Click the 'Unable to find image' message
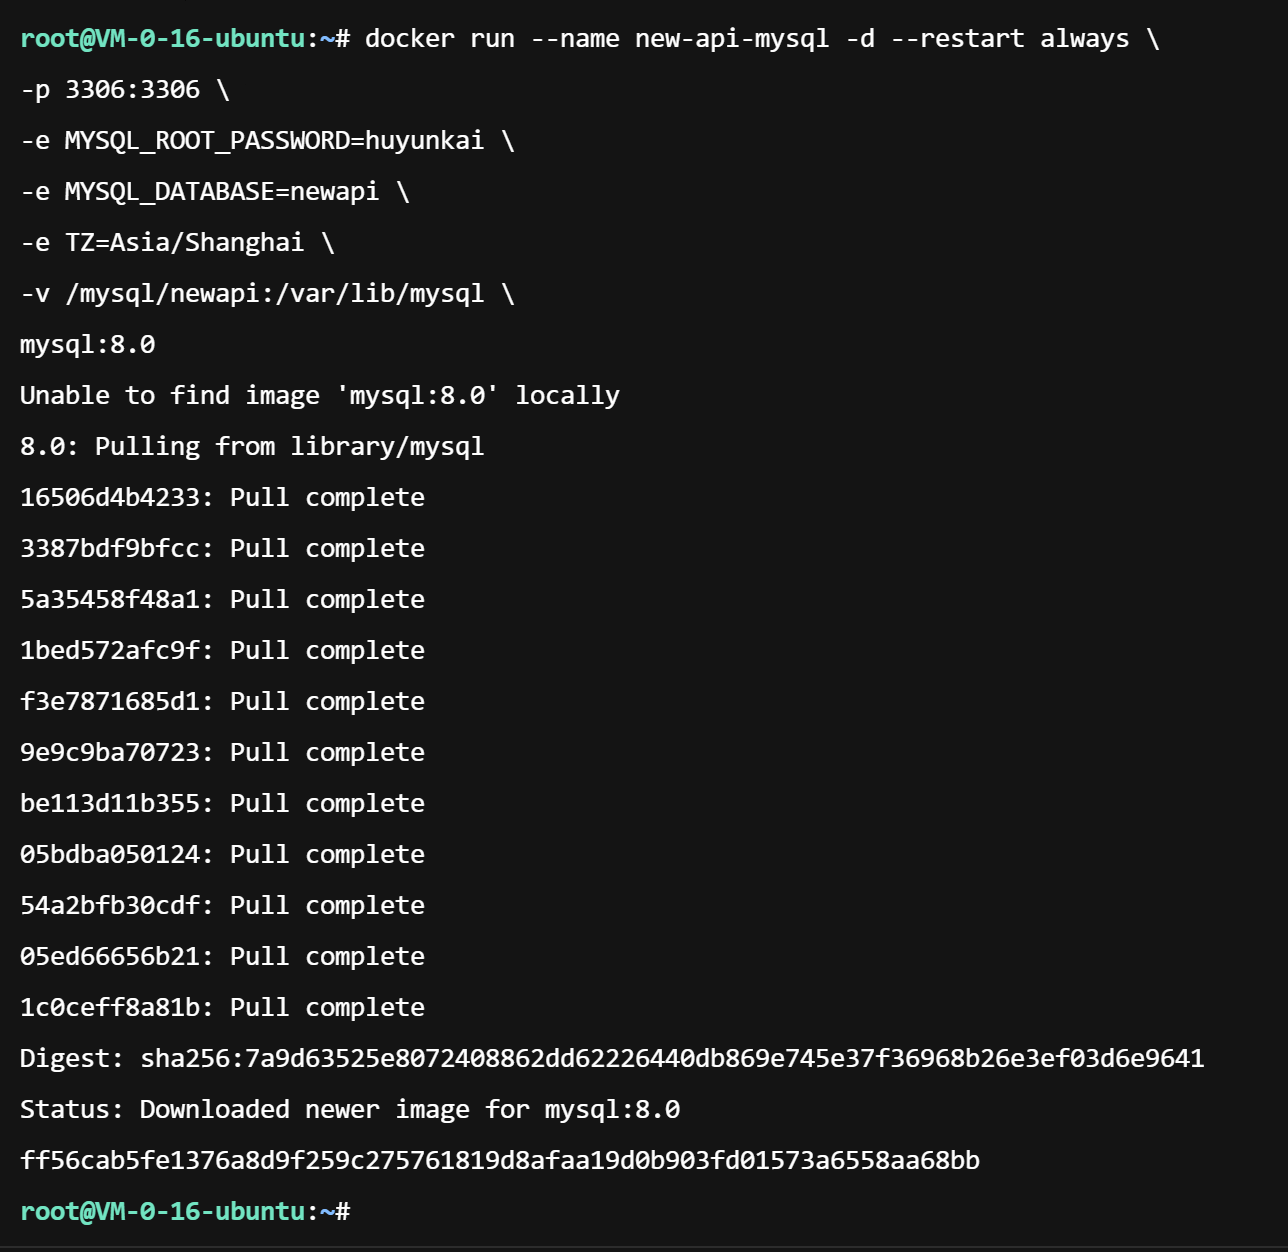Viewport: 1288px width, 1252px height. [x=319, y=396]
